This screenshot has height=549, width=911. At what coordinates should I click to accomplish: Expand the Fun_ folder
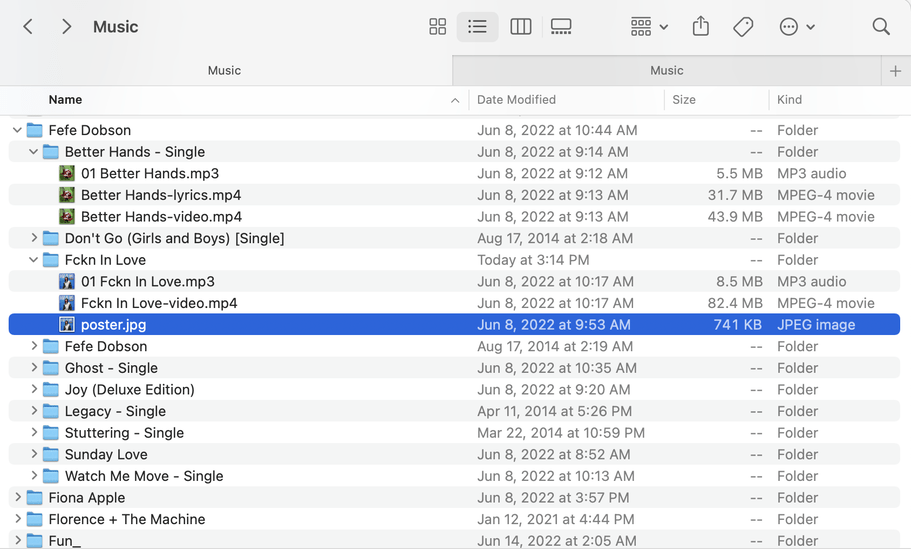click(x=17, y=540)
